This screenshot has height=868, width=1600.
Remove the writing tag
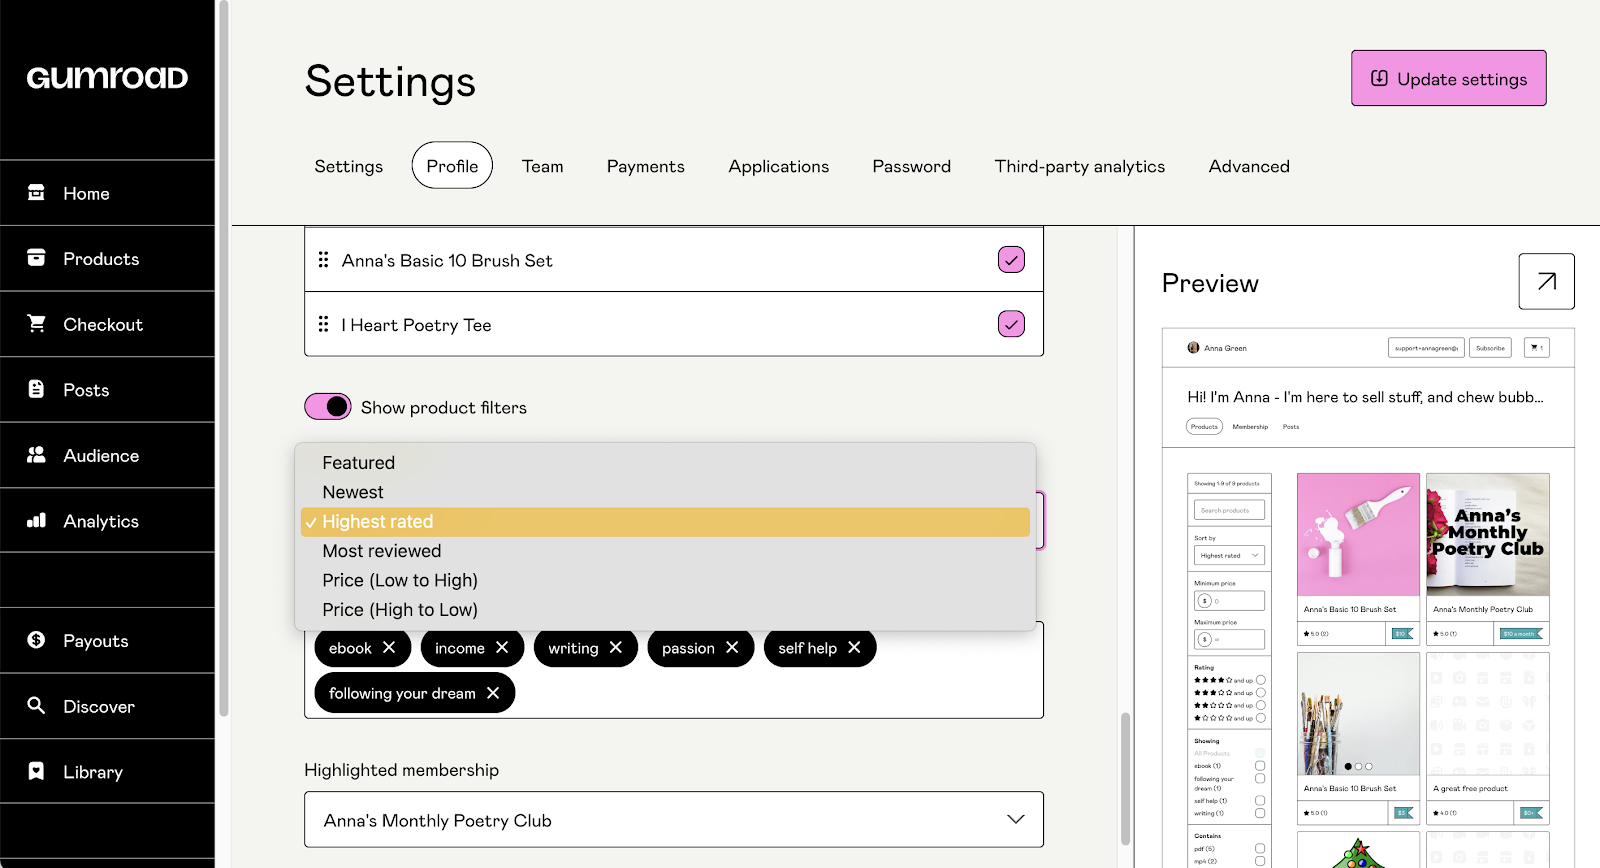click(616, 648)
